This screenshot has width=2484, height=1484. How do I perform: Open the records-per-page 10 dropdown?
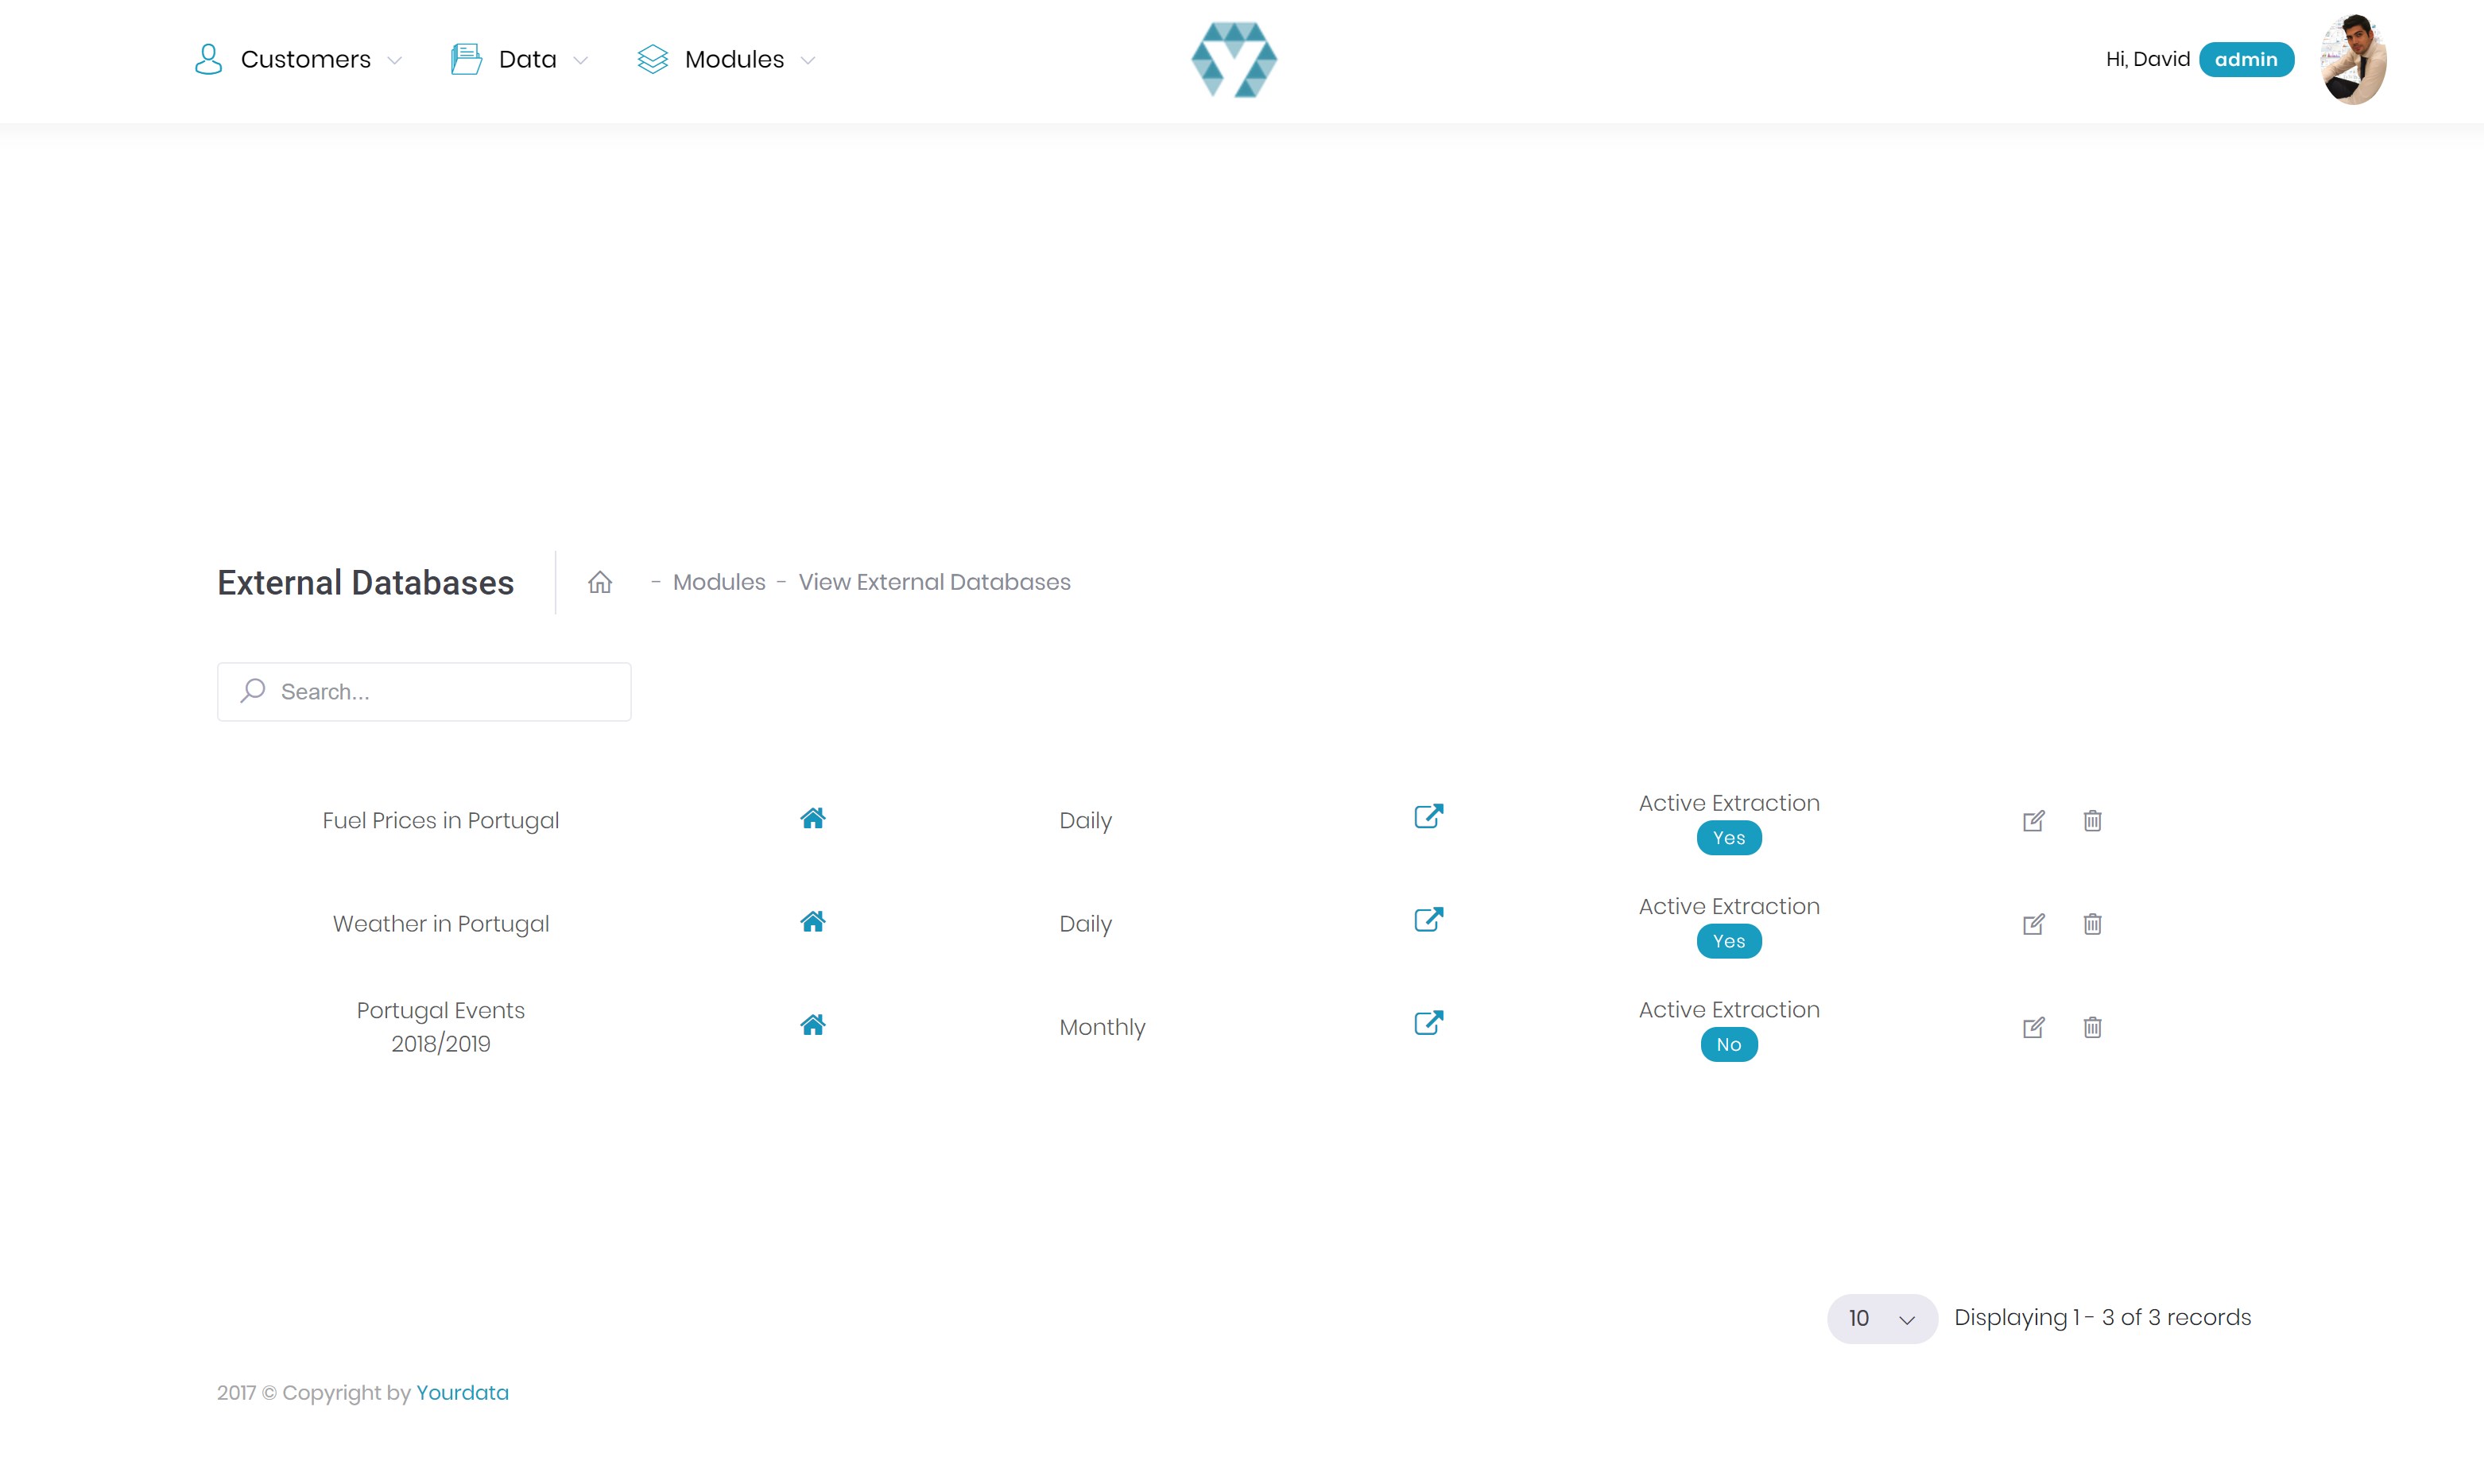pyautogui.click(x=1881, y=1318)
